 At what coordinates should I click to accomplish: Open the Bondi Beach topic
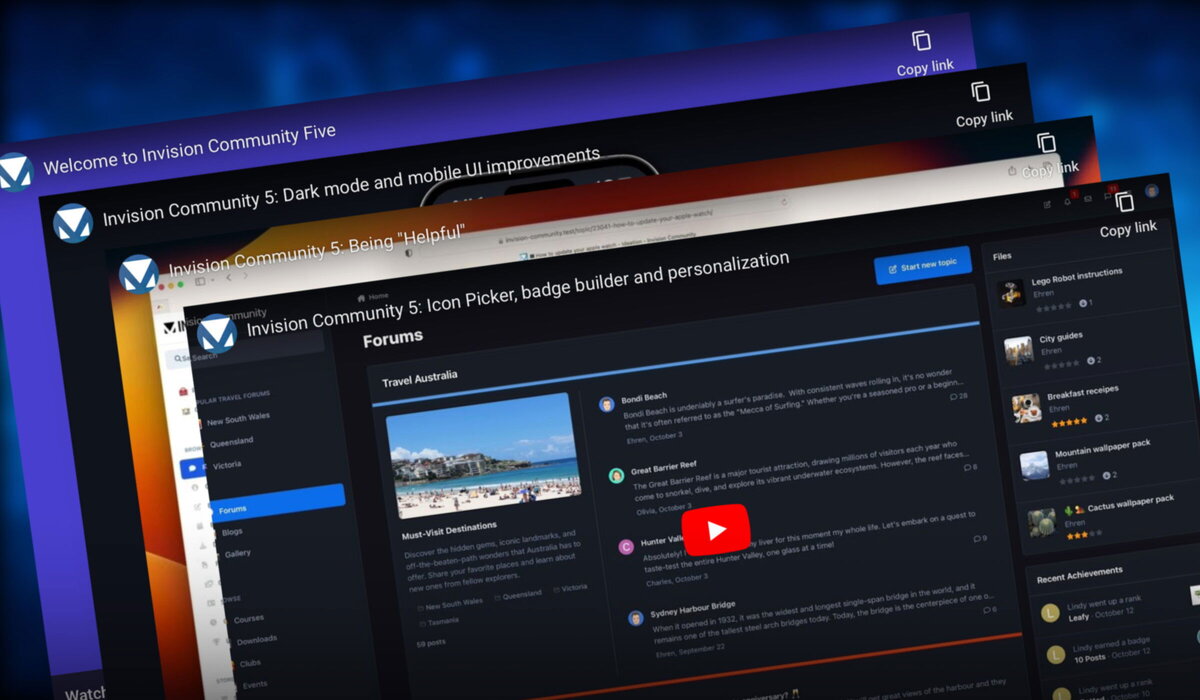point(644,397)
